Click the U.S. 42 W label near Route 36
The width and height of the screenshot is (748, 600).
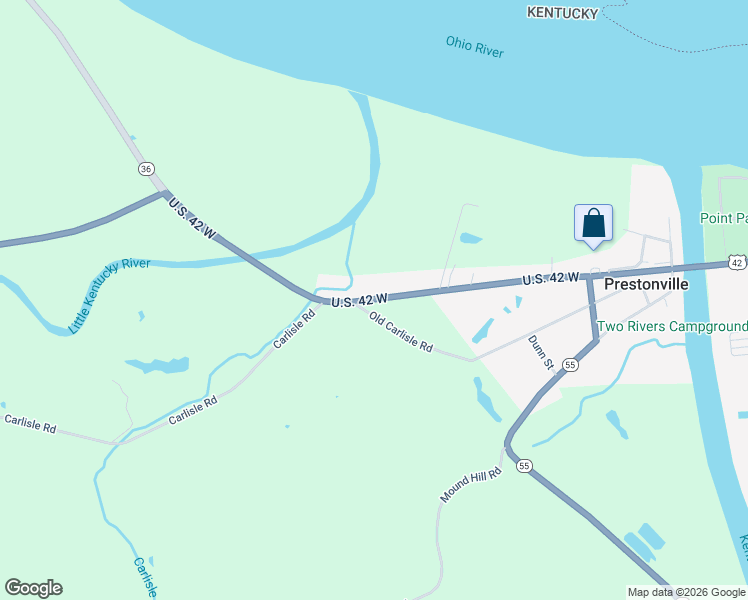click(x=192, y=218)
